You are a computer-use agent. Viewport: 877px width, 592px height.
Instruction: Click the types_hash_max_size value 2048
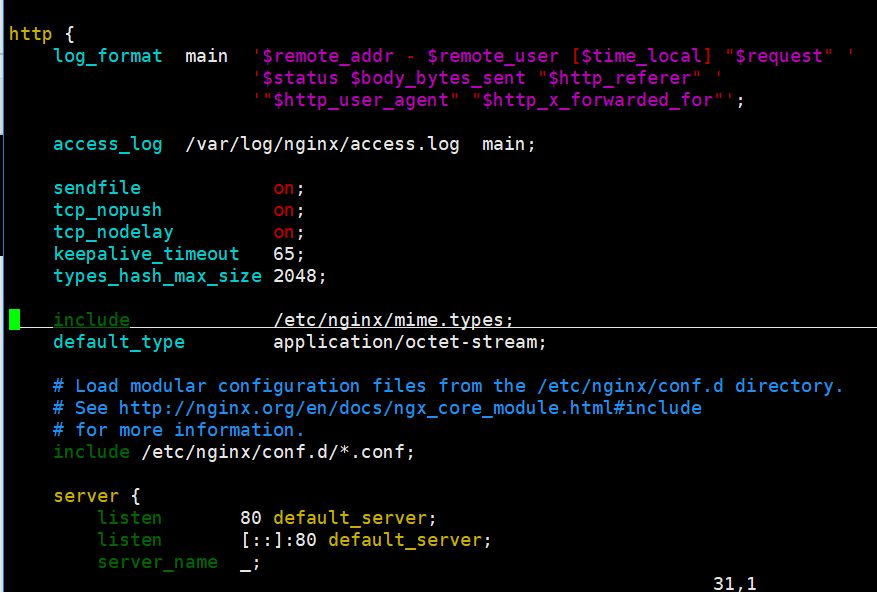[x=296, y=276]
